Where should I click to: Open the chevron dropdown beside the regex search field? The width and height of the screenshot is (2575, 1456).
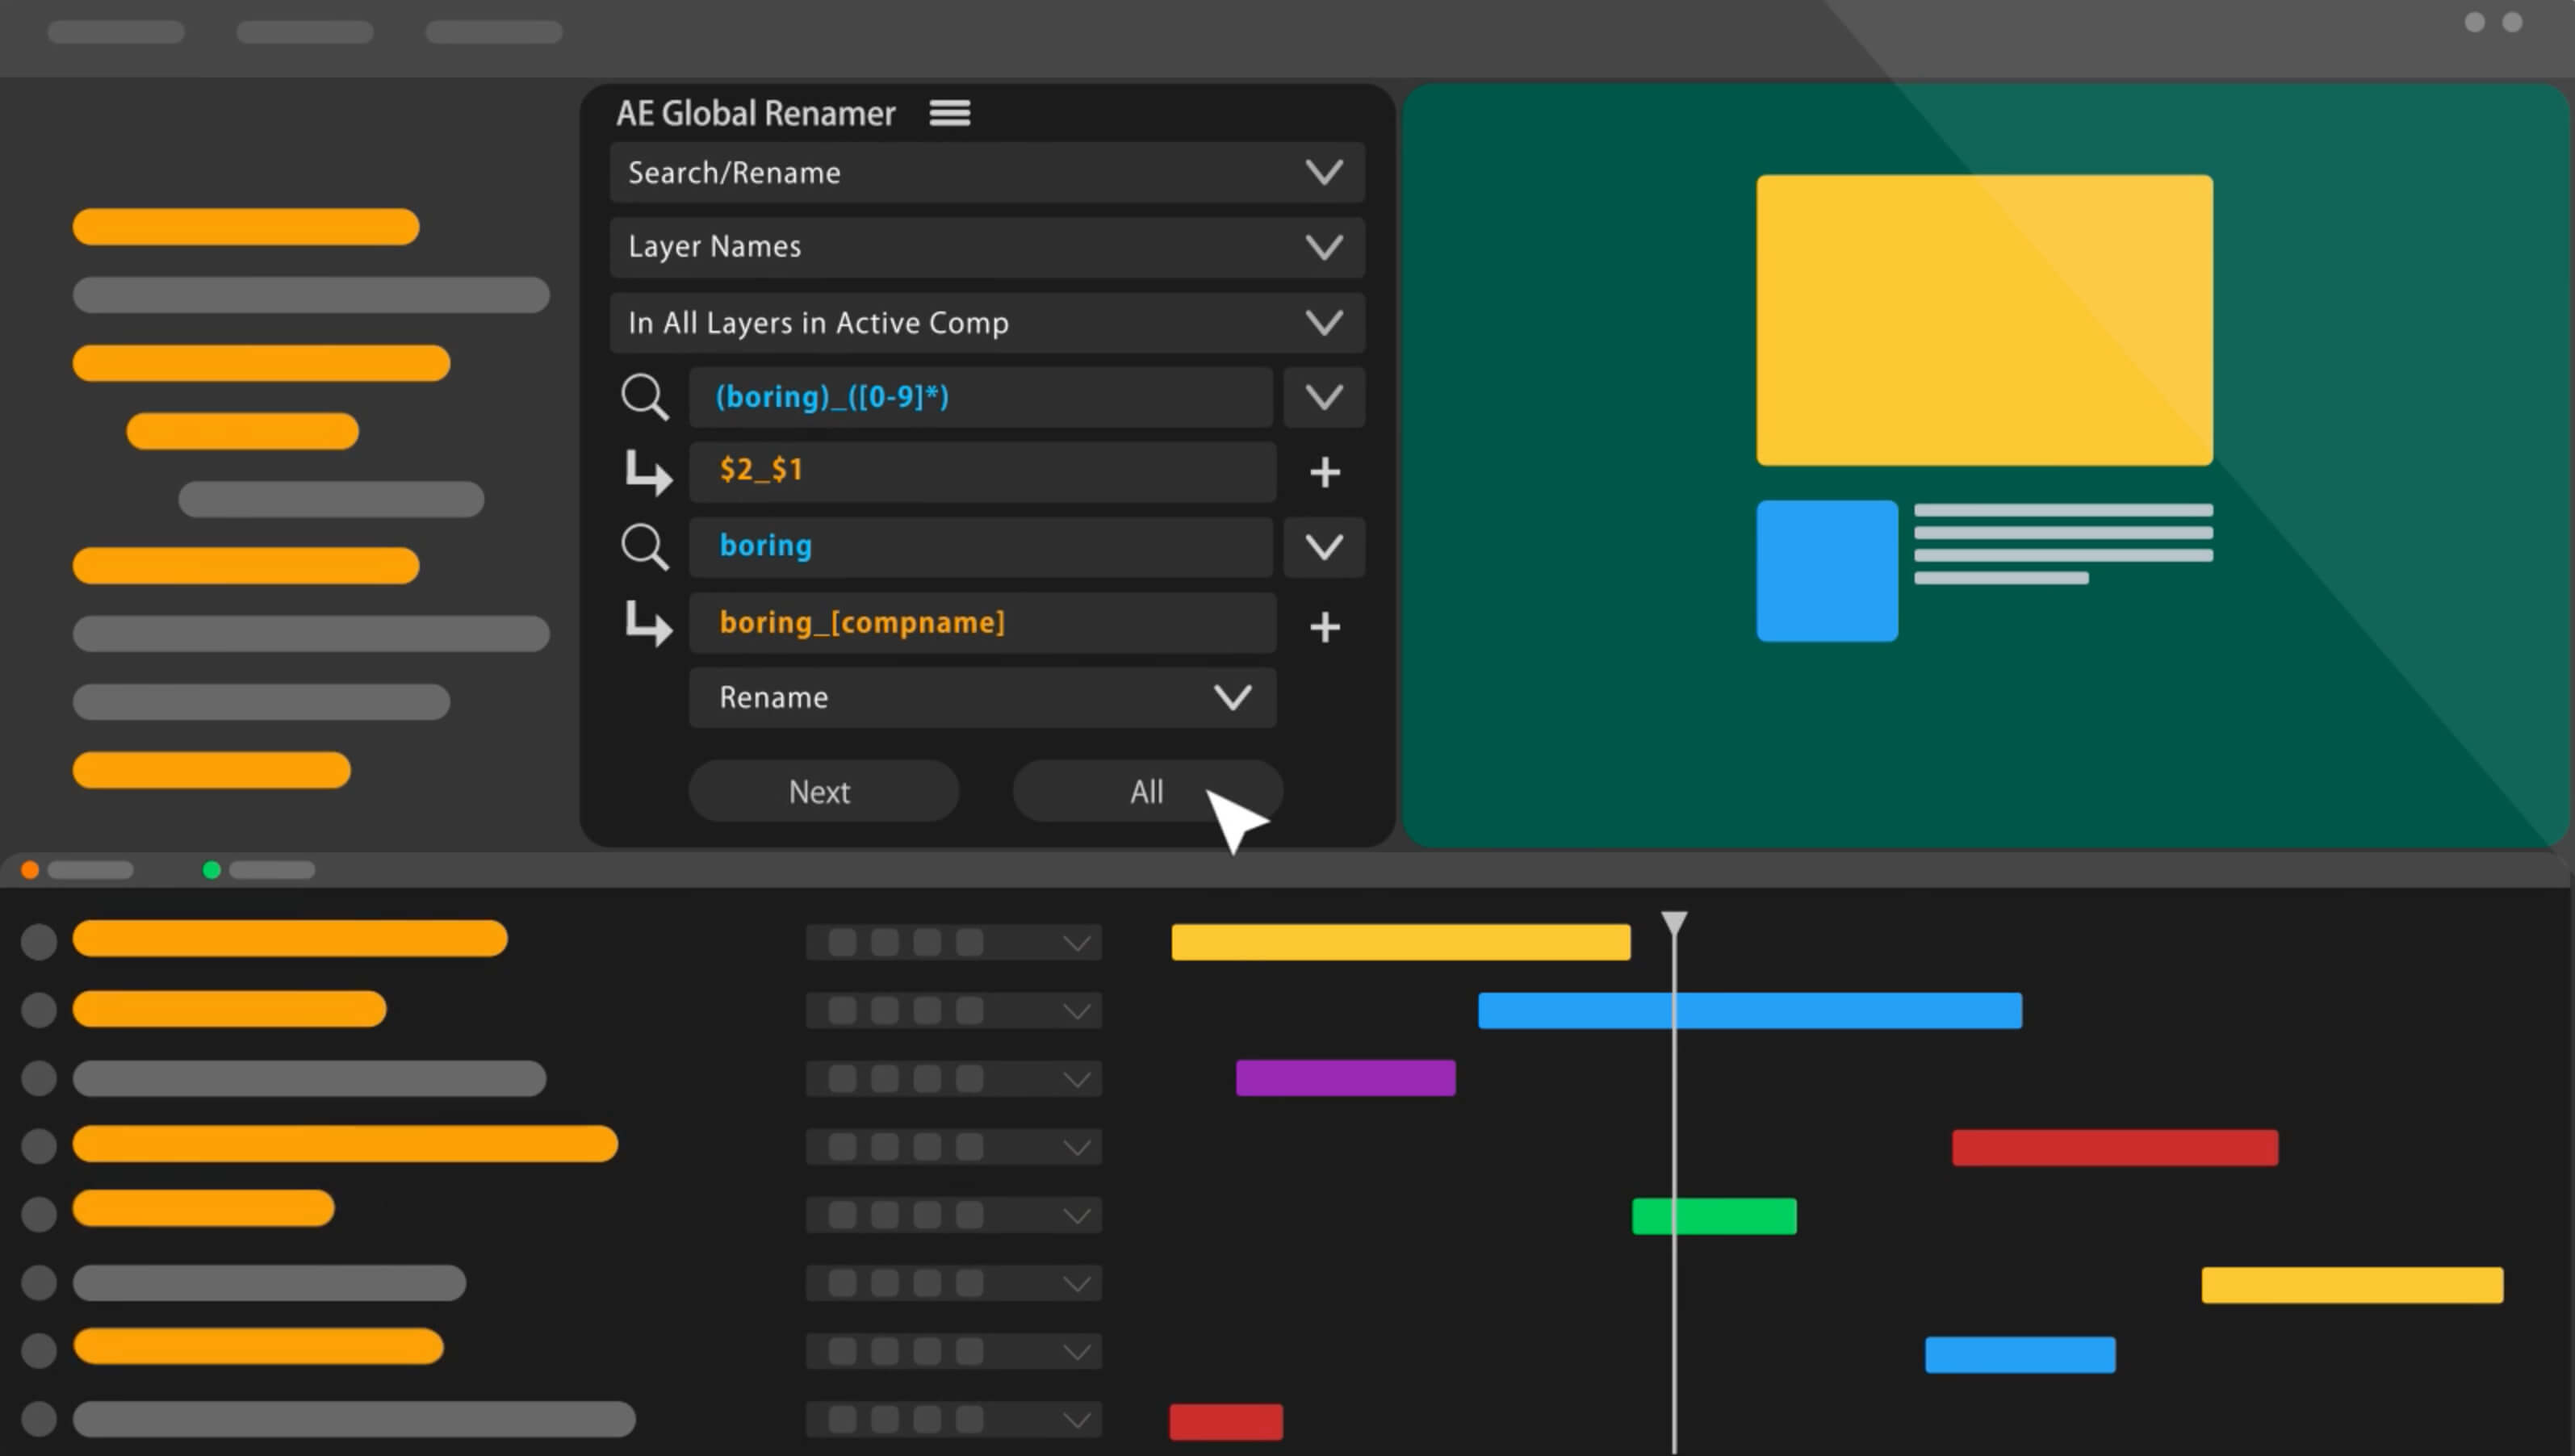(x=1323, y=397)
